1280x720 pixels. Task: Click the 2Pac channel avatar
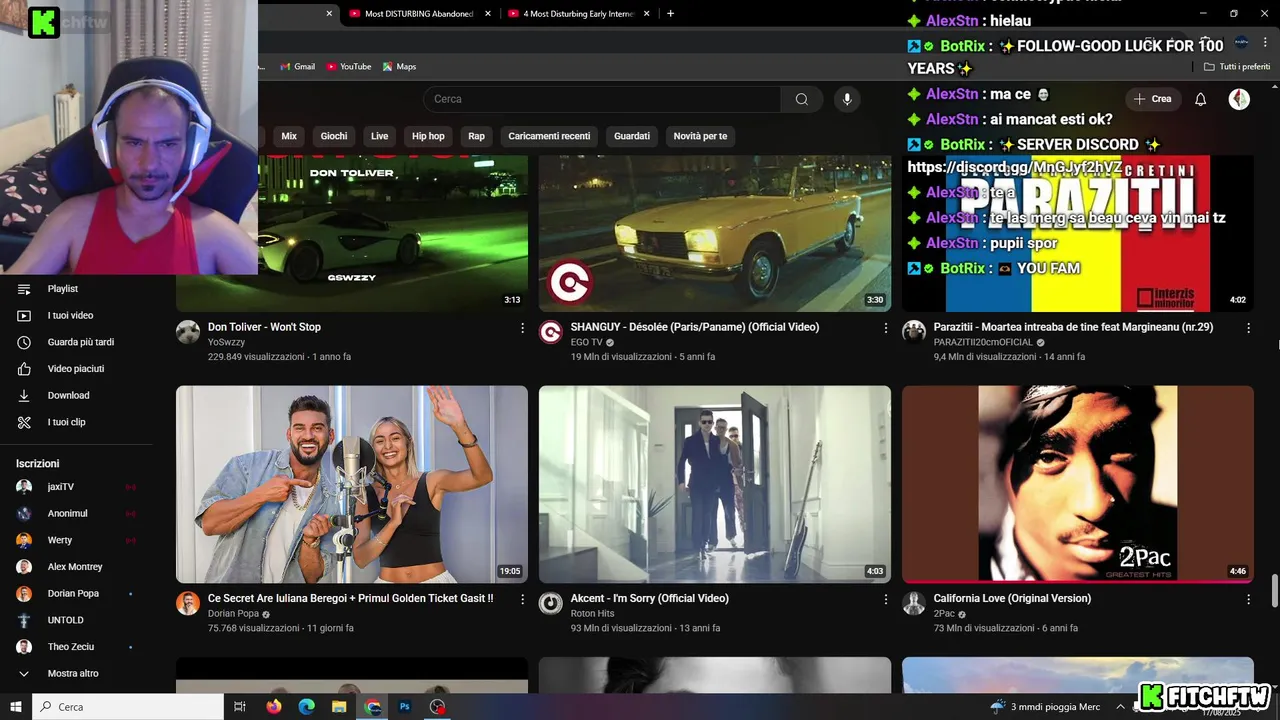point(914,603)
